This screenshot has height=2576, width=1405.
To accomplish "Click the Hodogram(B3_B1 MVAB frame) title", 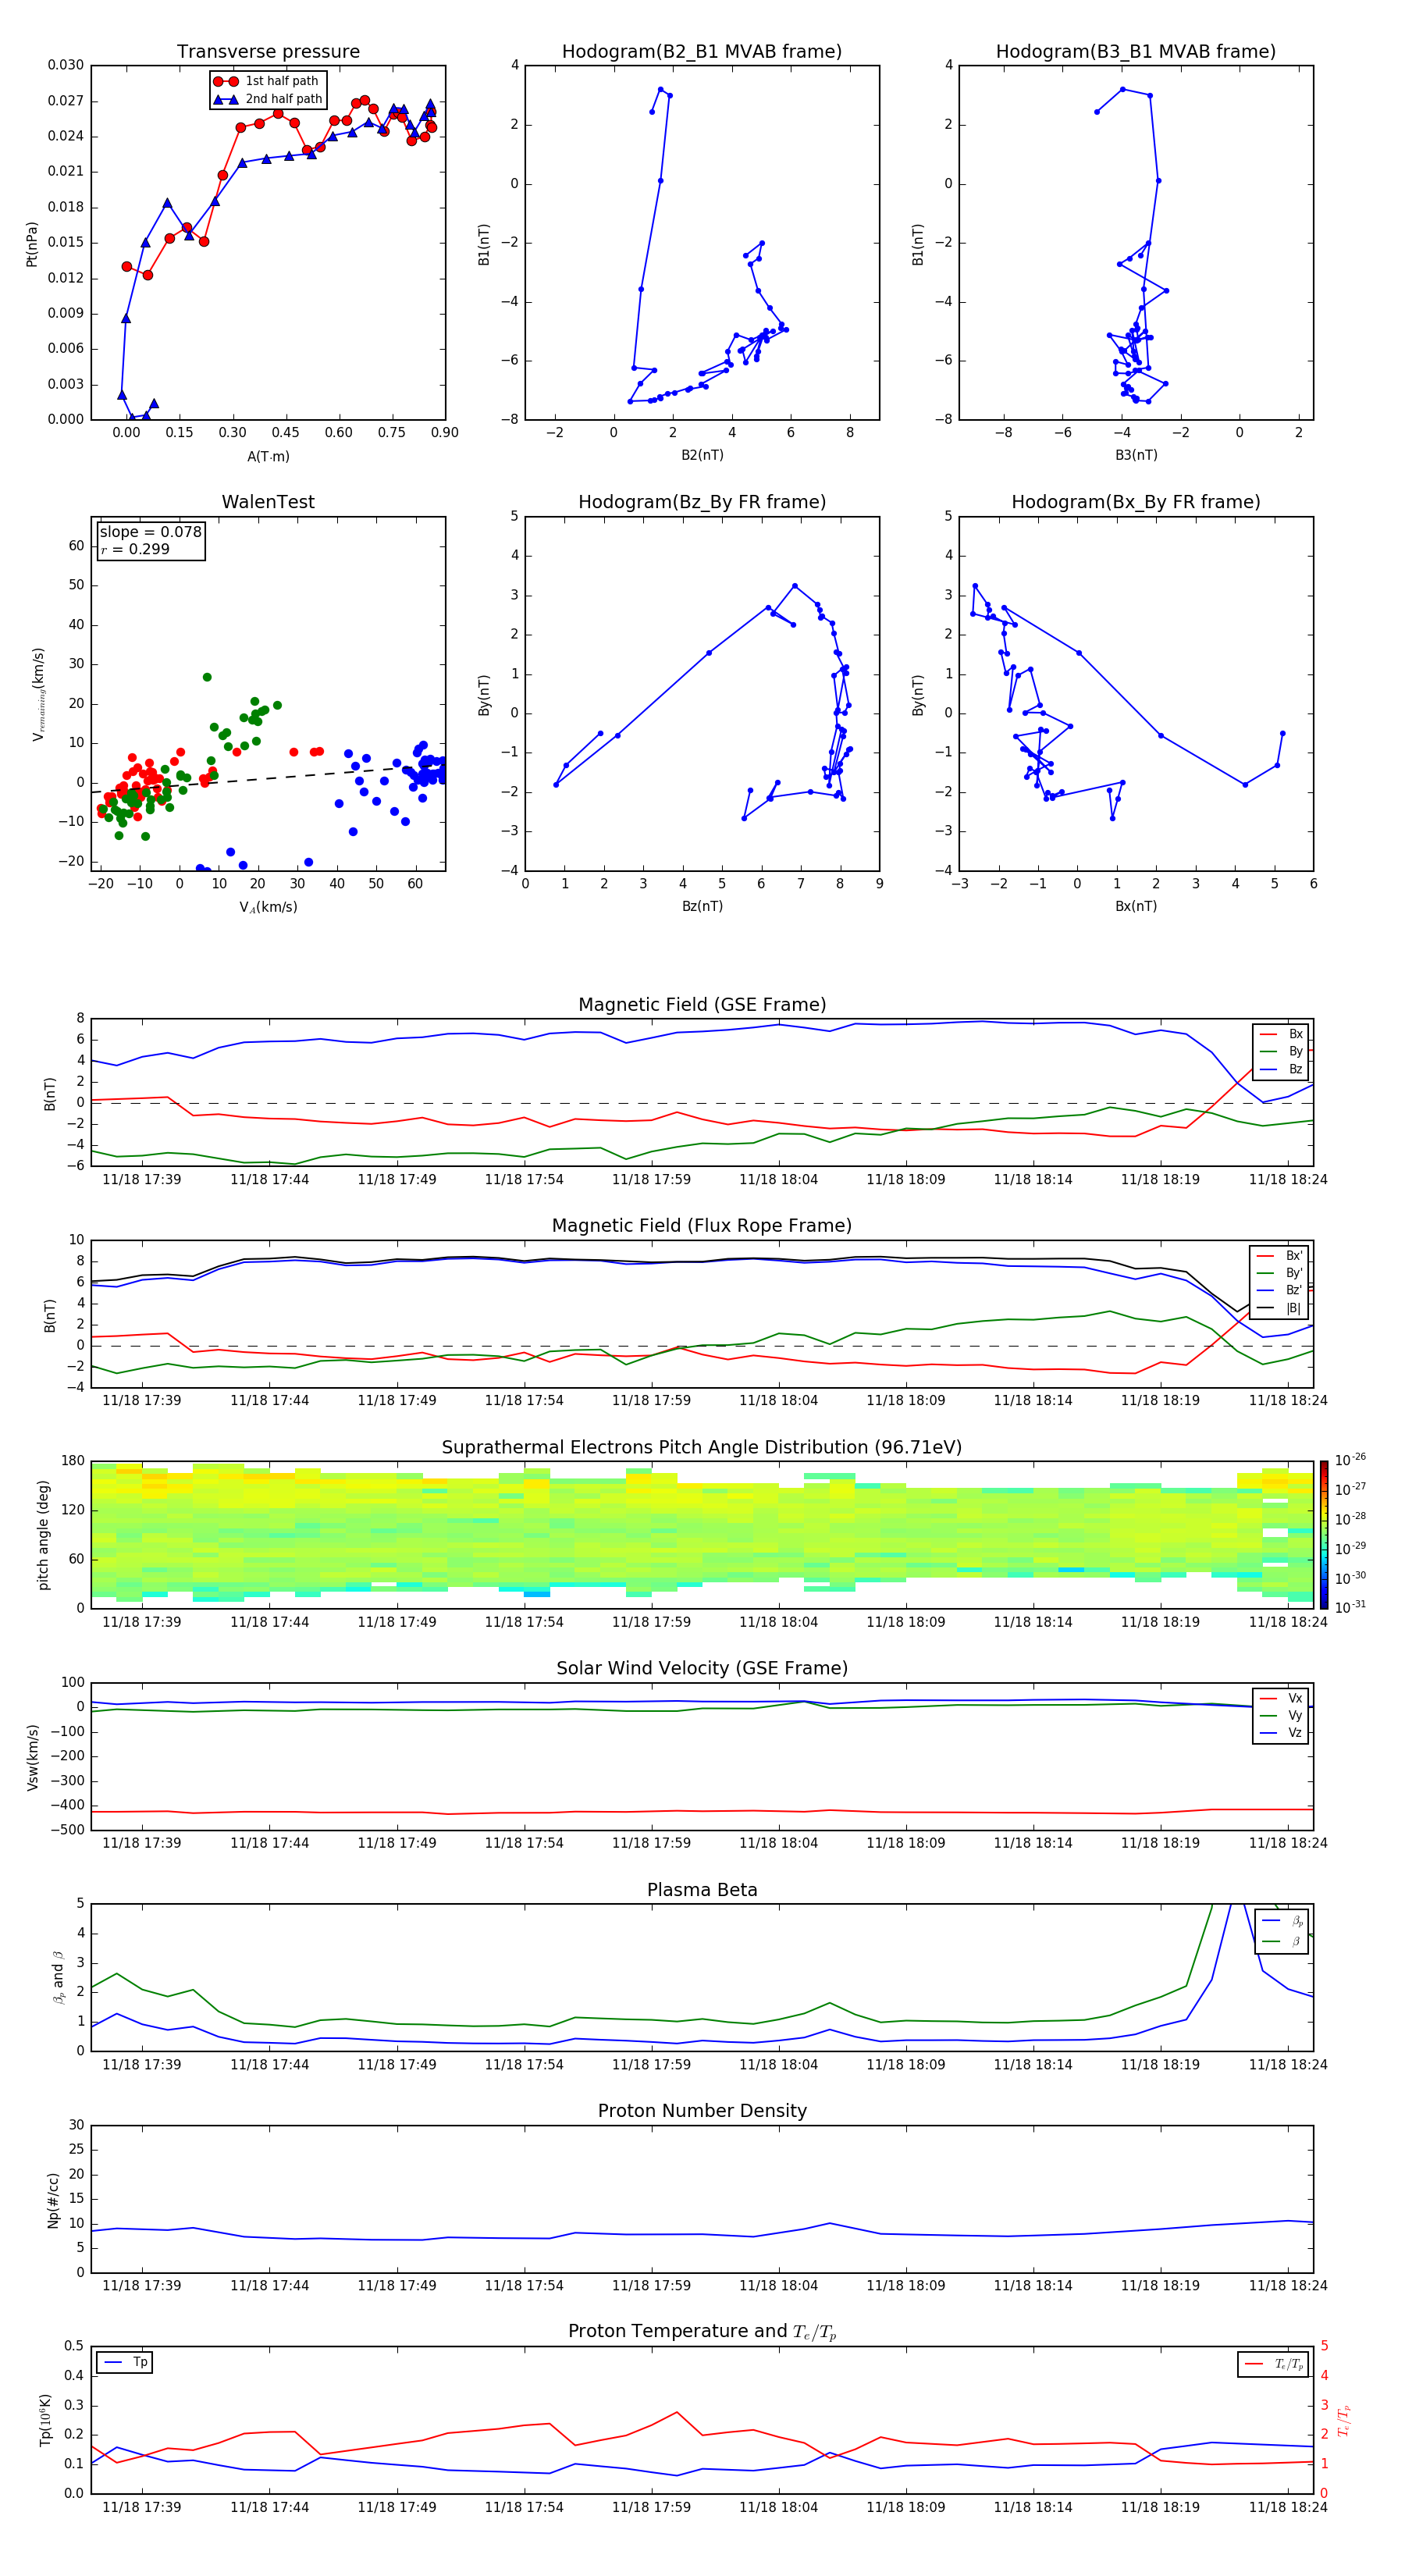I will click(x=1136, y=52).
